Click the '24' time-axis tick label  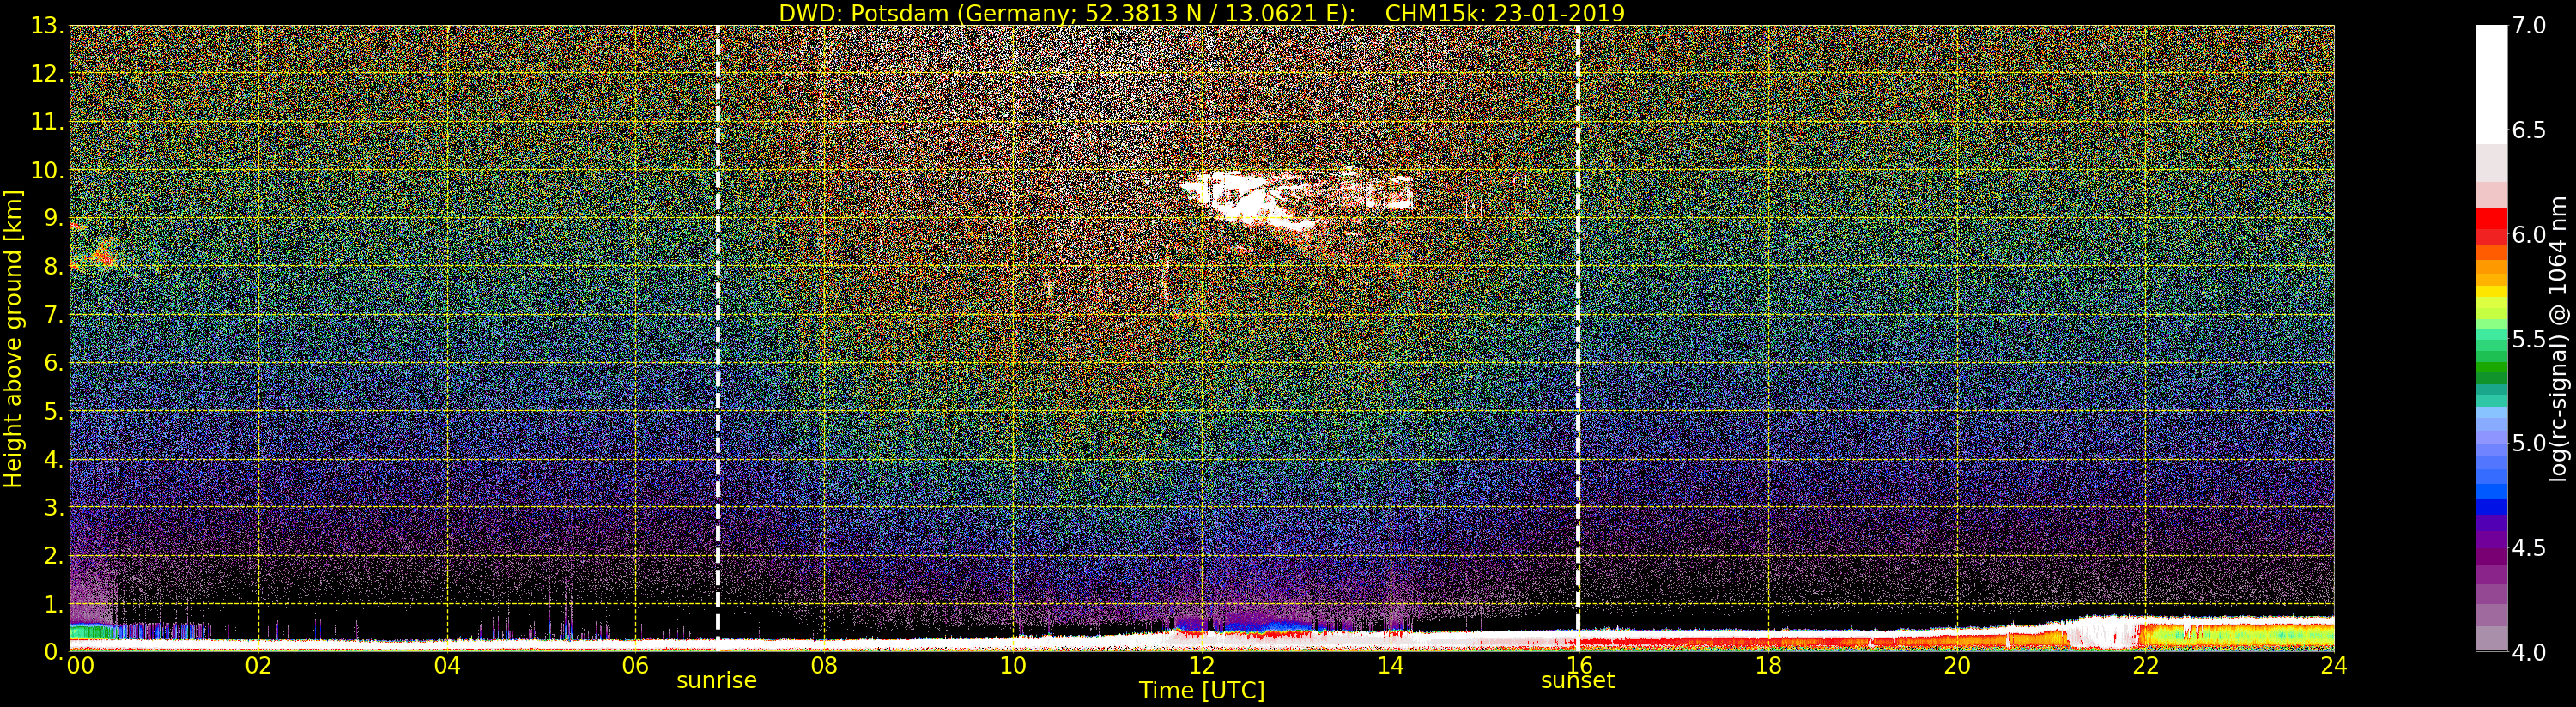pyautogui.click(x=2334, y=666)
